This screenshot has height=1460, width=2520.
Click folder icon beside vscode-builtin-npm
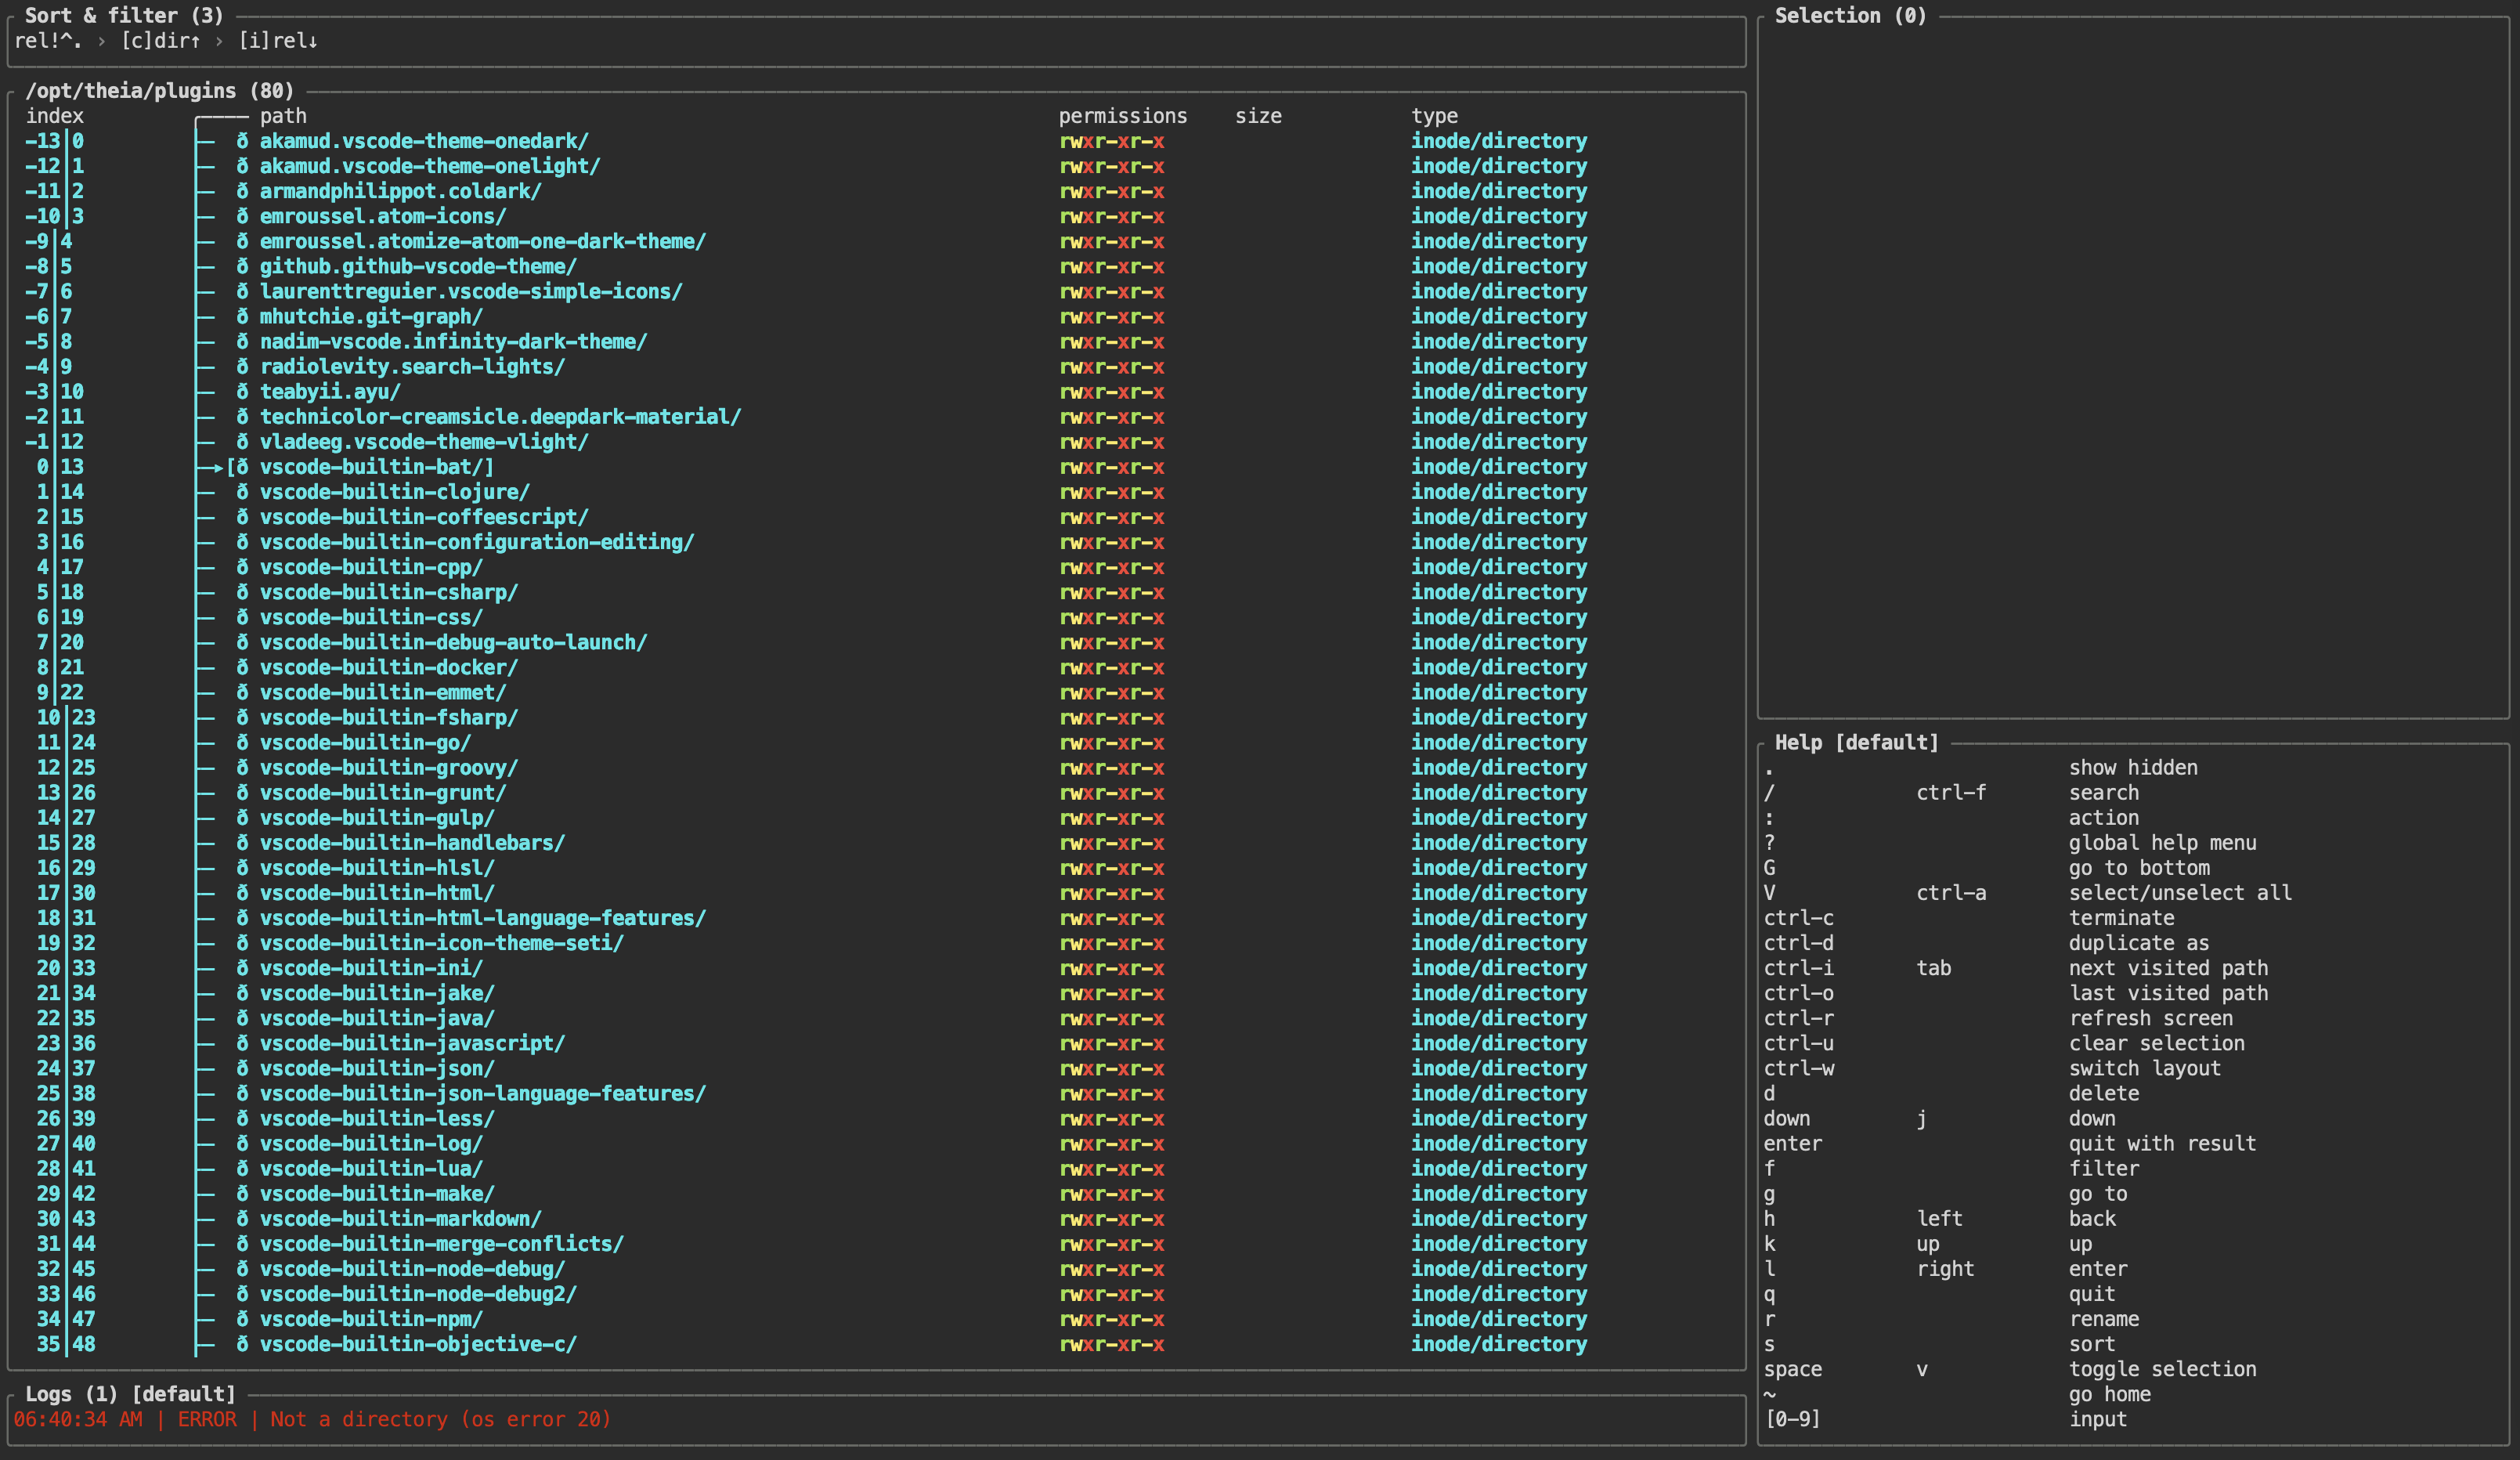click(242, 1319)
